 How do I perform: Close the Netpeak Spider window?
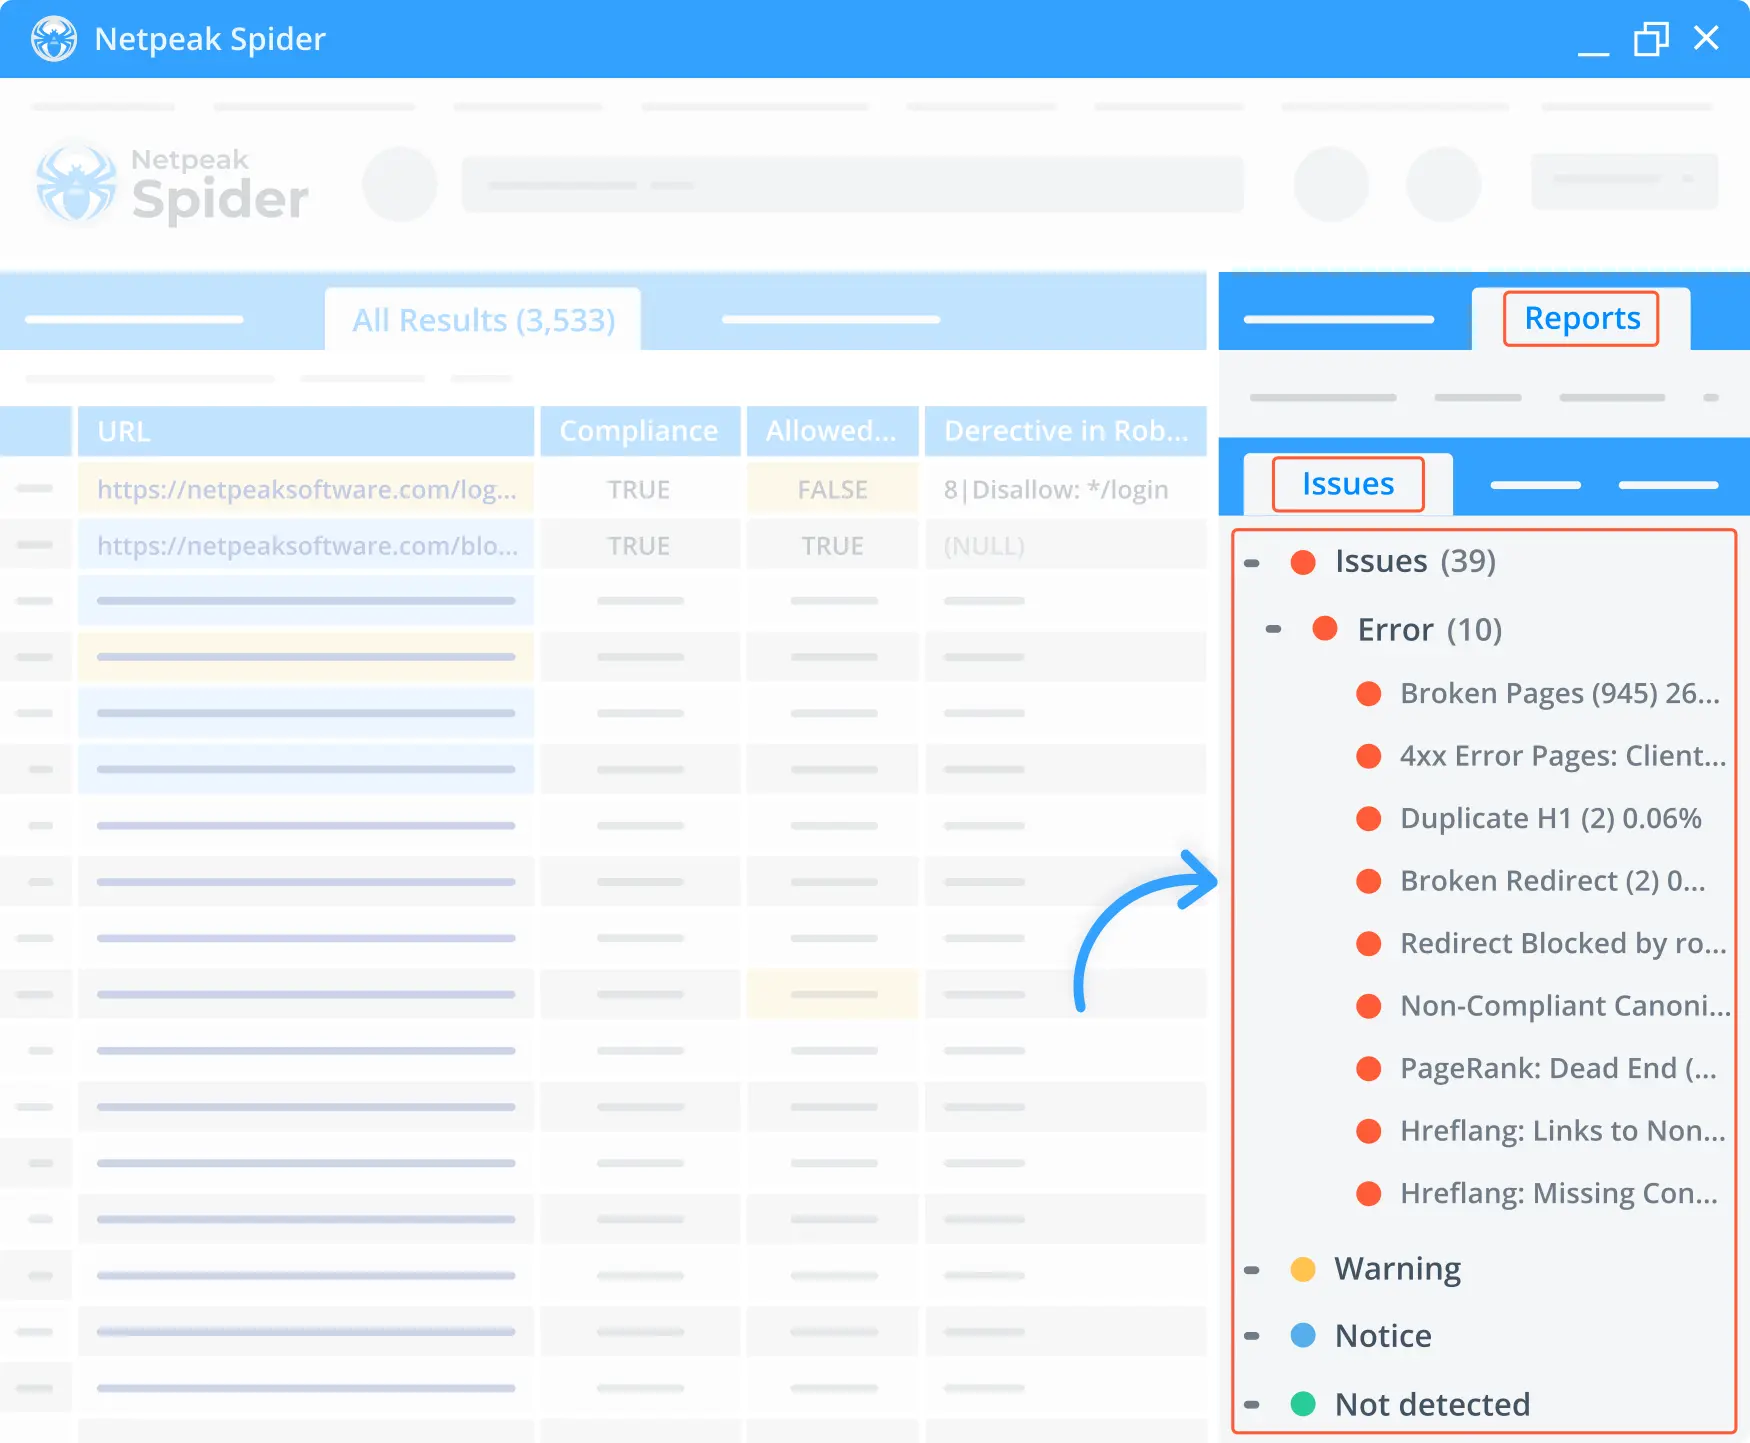tap(1706, 38)
